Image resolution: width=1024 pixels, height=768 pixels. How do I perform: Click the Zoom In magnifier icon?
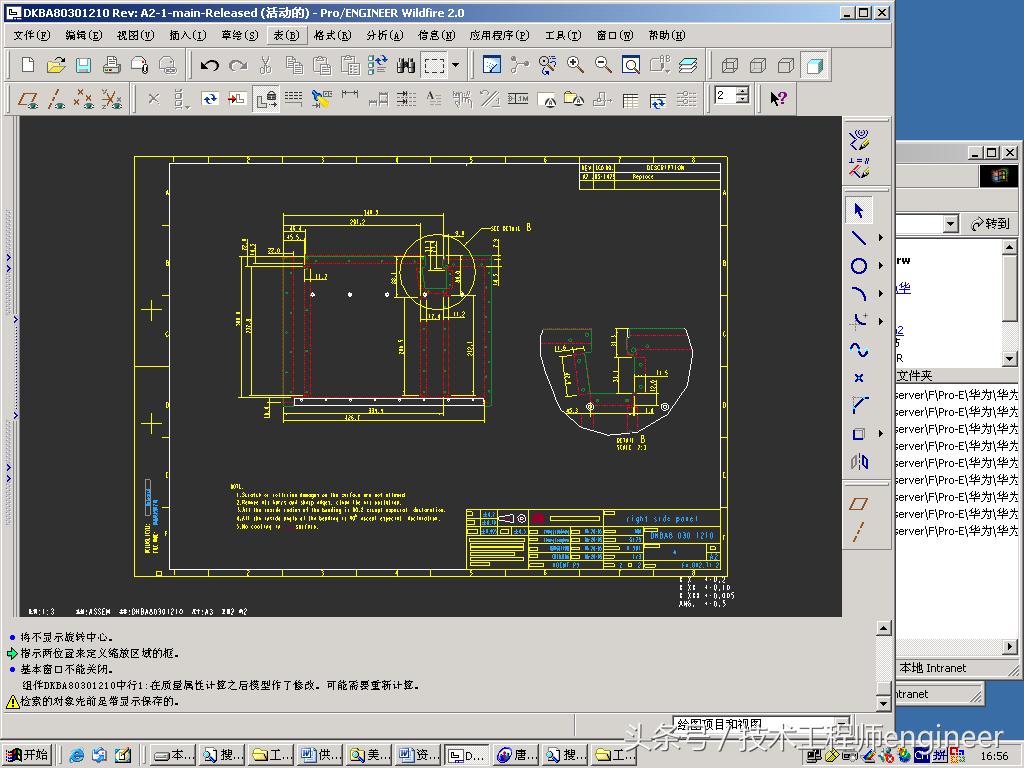(576, 66)
